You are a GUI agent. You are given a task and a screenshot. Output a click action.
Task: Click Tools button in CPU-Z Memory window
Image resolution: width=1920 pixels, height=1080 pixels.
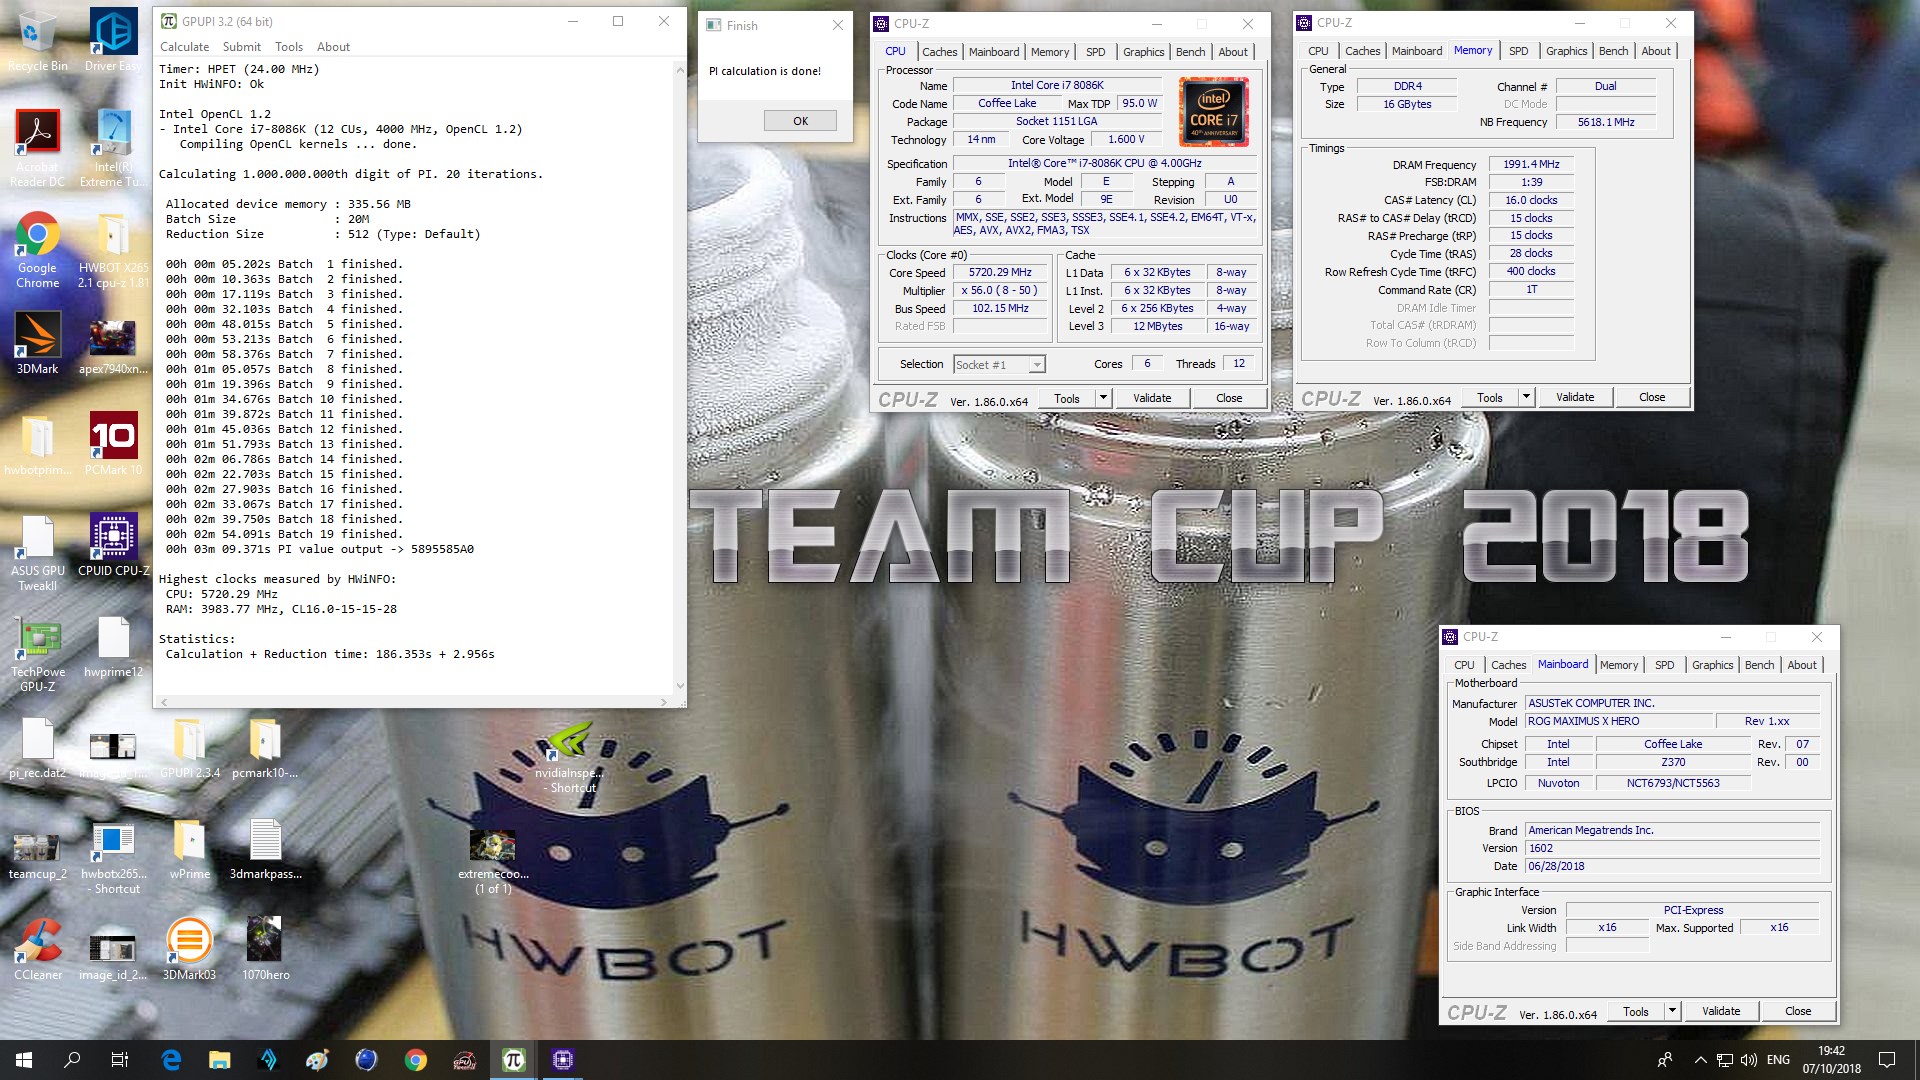click(x=1489, y=397)
